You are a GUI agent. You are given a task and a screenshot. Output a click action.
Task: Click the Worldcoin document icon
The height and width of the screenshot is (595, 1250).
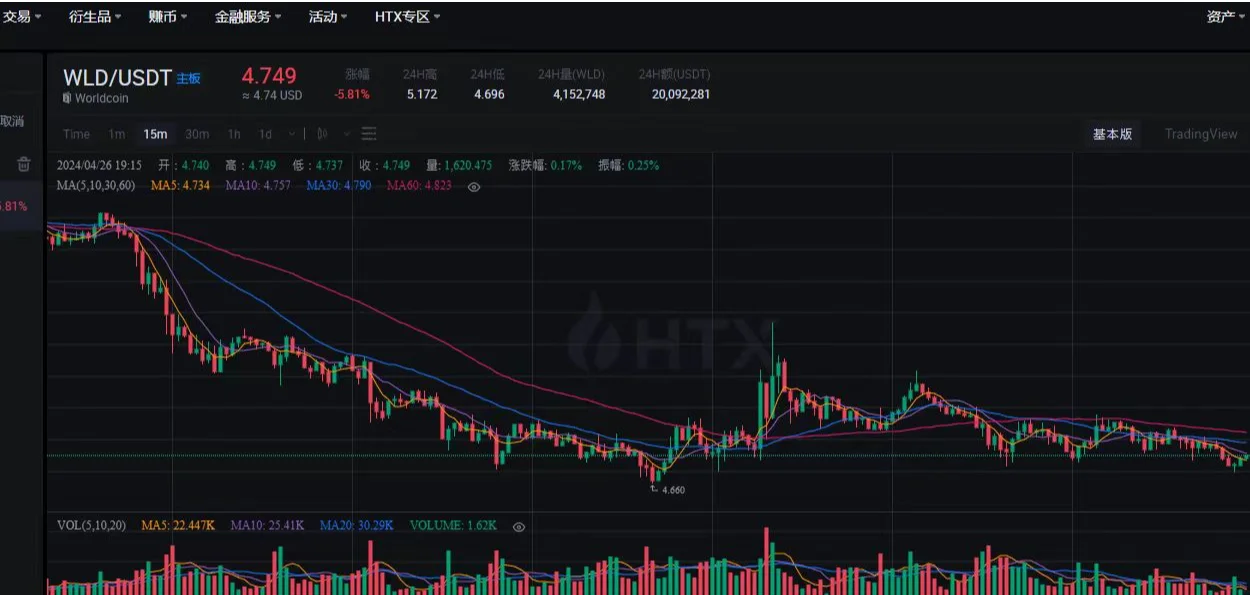point(67,98)
